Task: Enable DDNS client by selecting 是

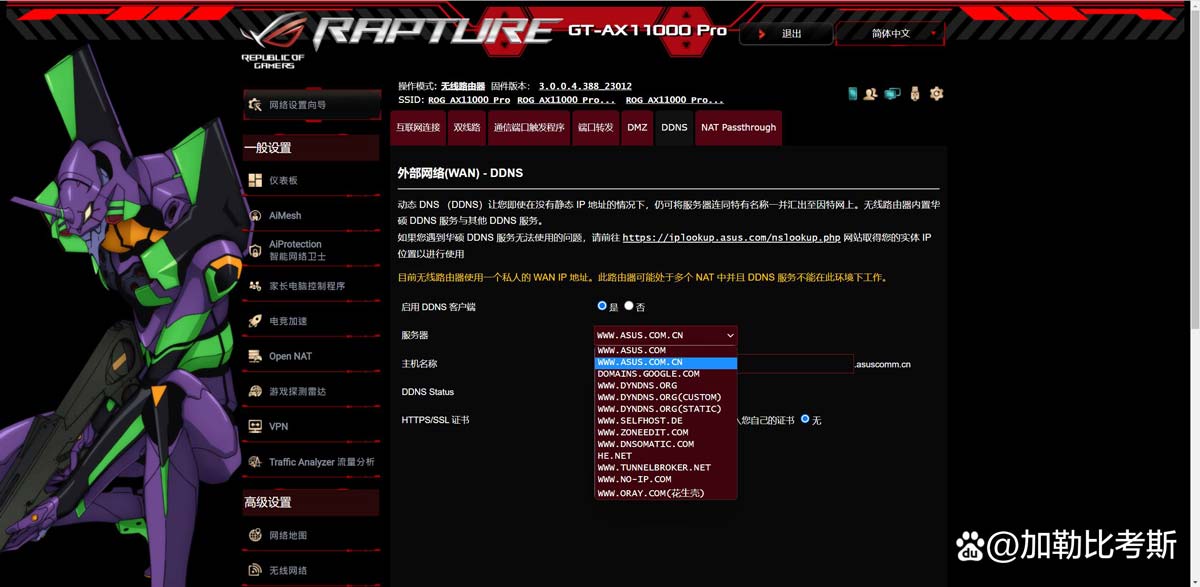Action: pos(602,306)
